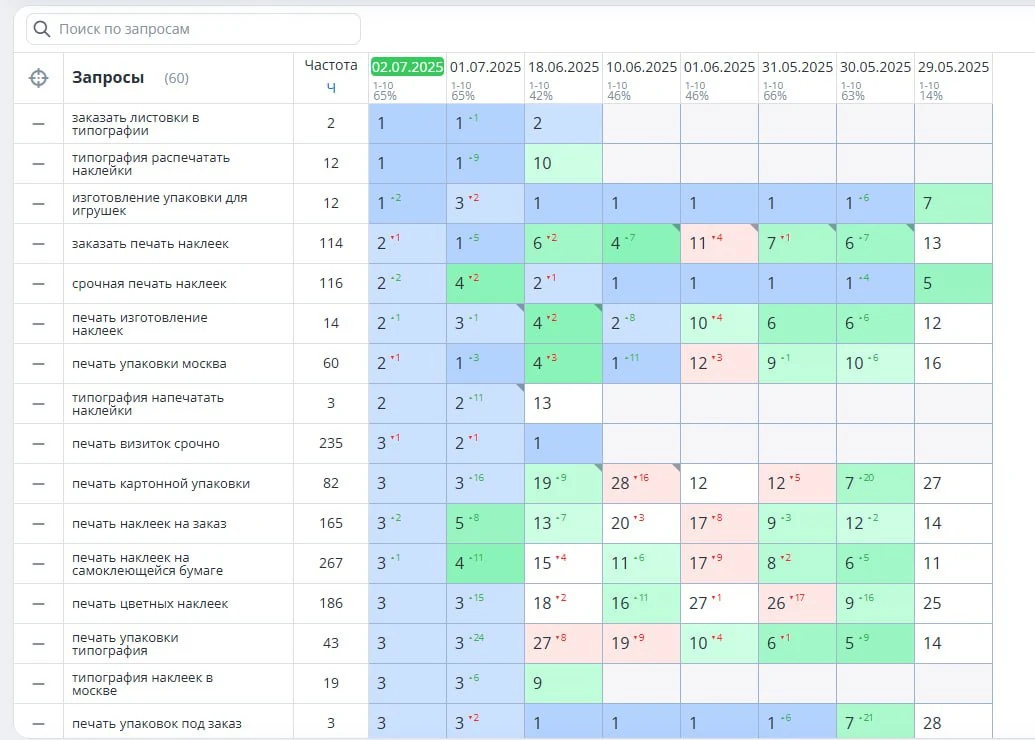Click the dash icon for 'срочная печать наклеек'
This screenshot has width=1035, height=740.
point(38,284)
